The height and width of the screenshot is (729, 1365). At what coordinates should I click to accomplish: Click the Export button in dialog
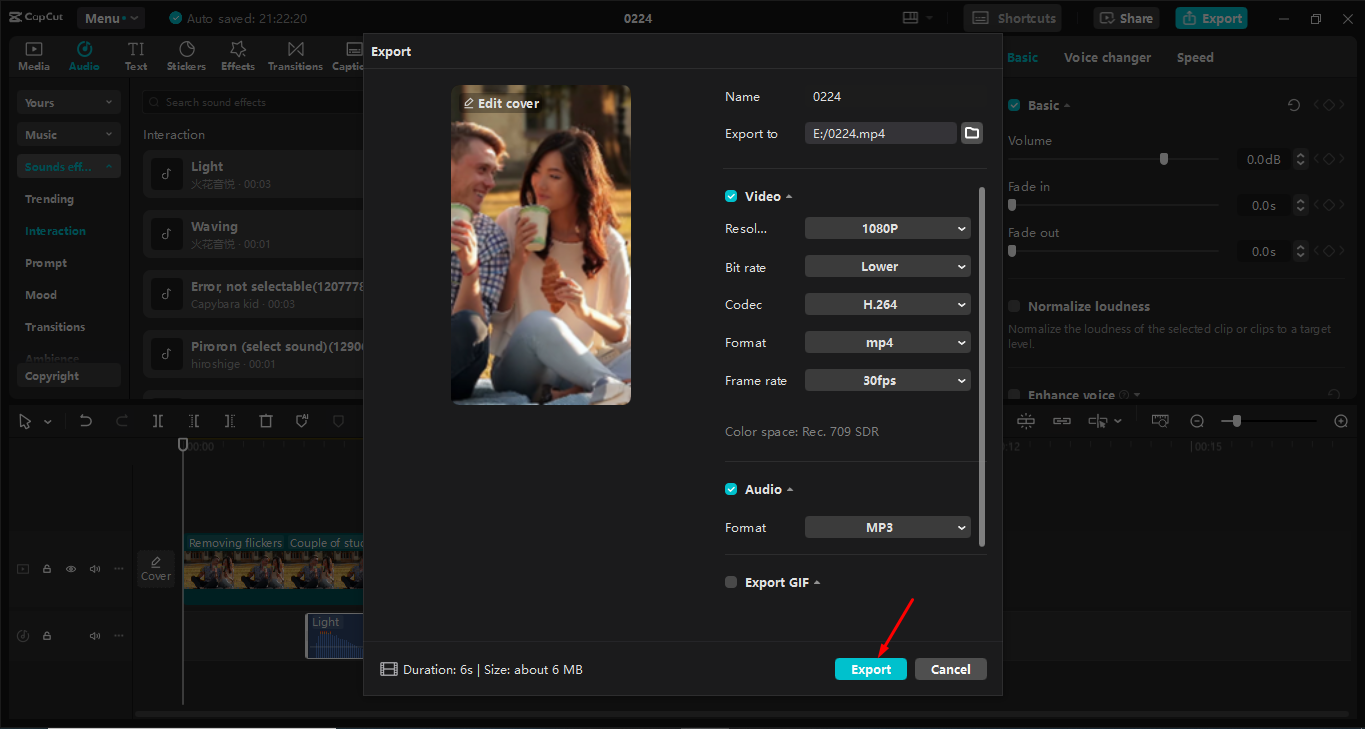coord(871,669)
